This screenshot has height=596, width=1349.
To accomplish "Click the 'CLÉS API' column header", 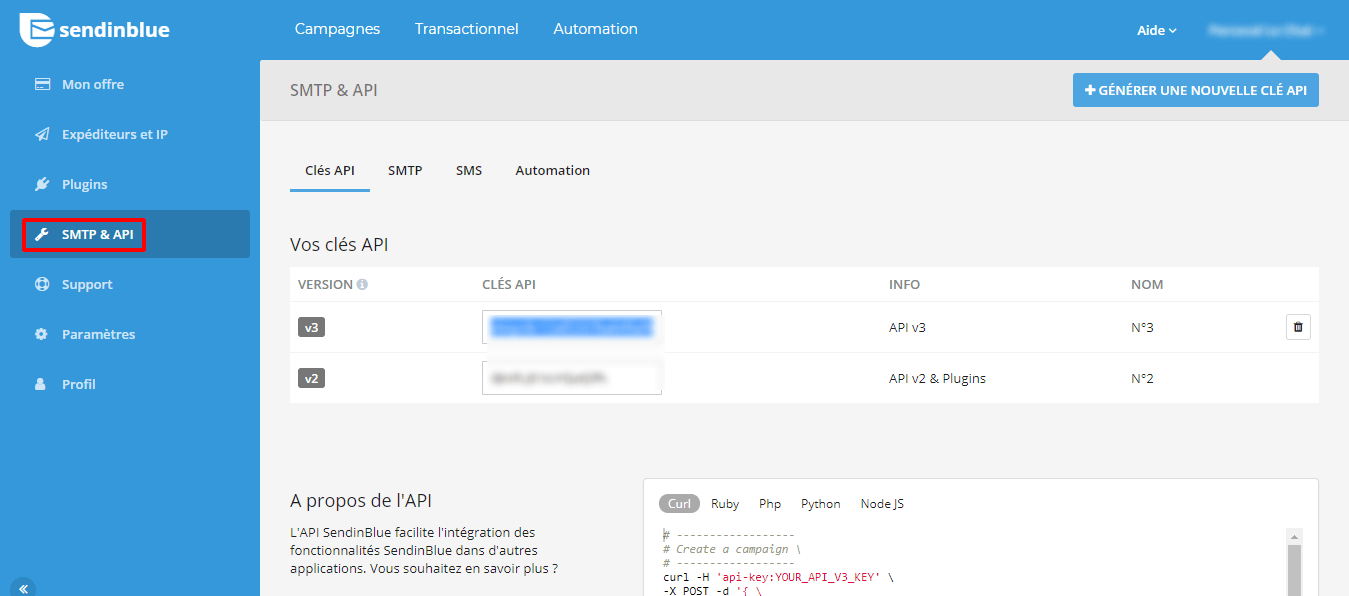I will [509, 284].
